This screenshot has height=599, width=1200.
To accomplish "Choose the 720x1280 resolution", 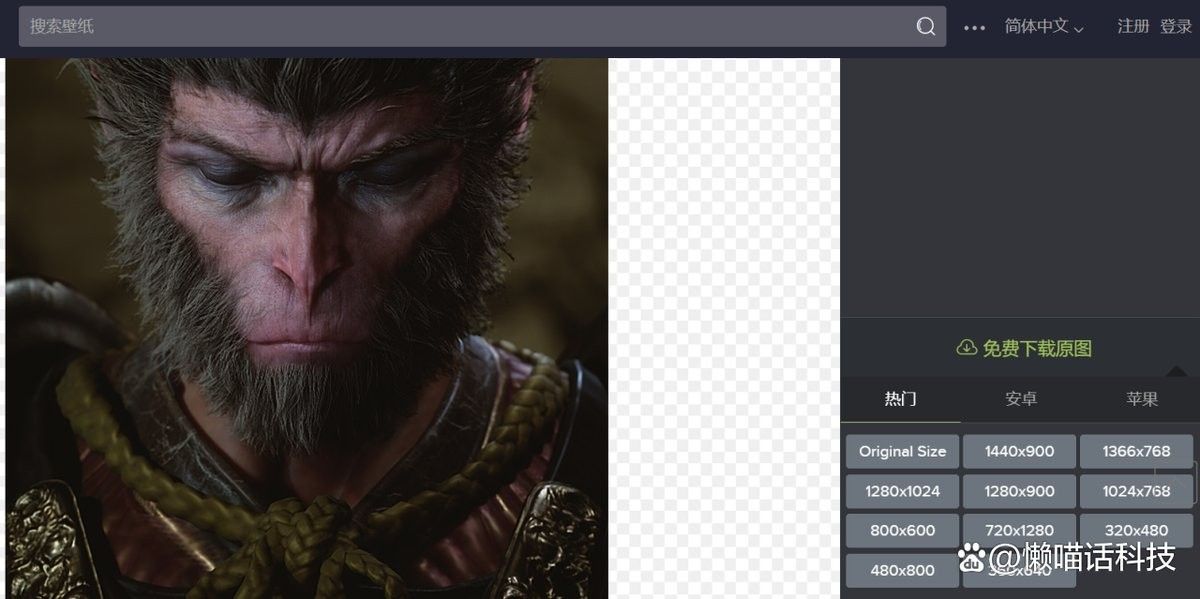I will [x=1019, y=530].
